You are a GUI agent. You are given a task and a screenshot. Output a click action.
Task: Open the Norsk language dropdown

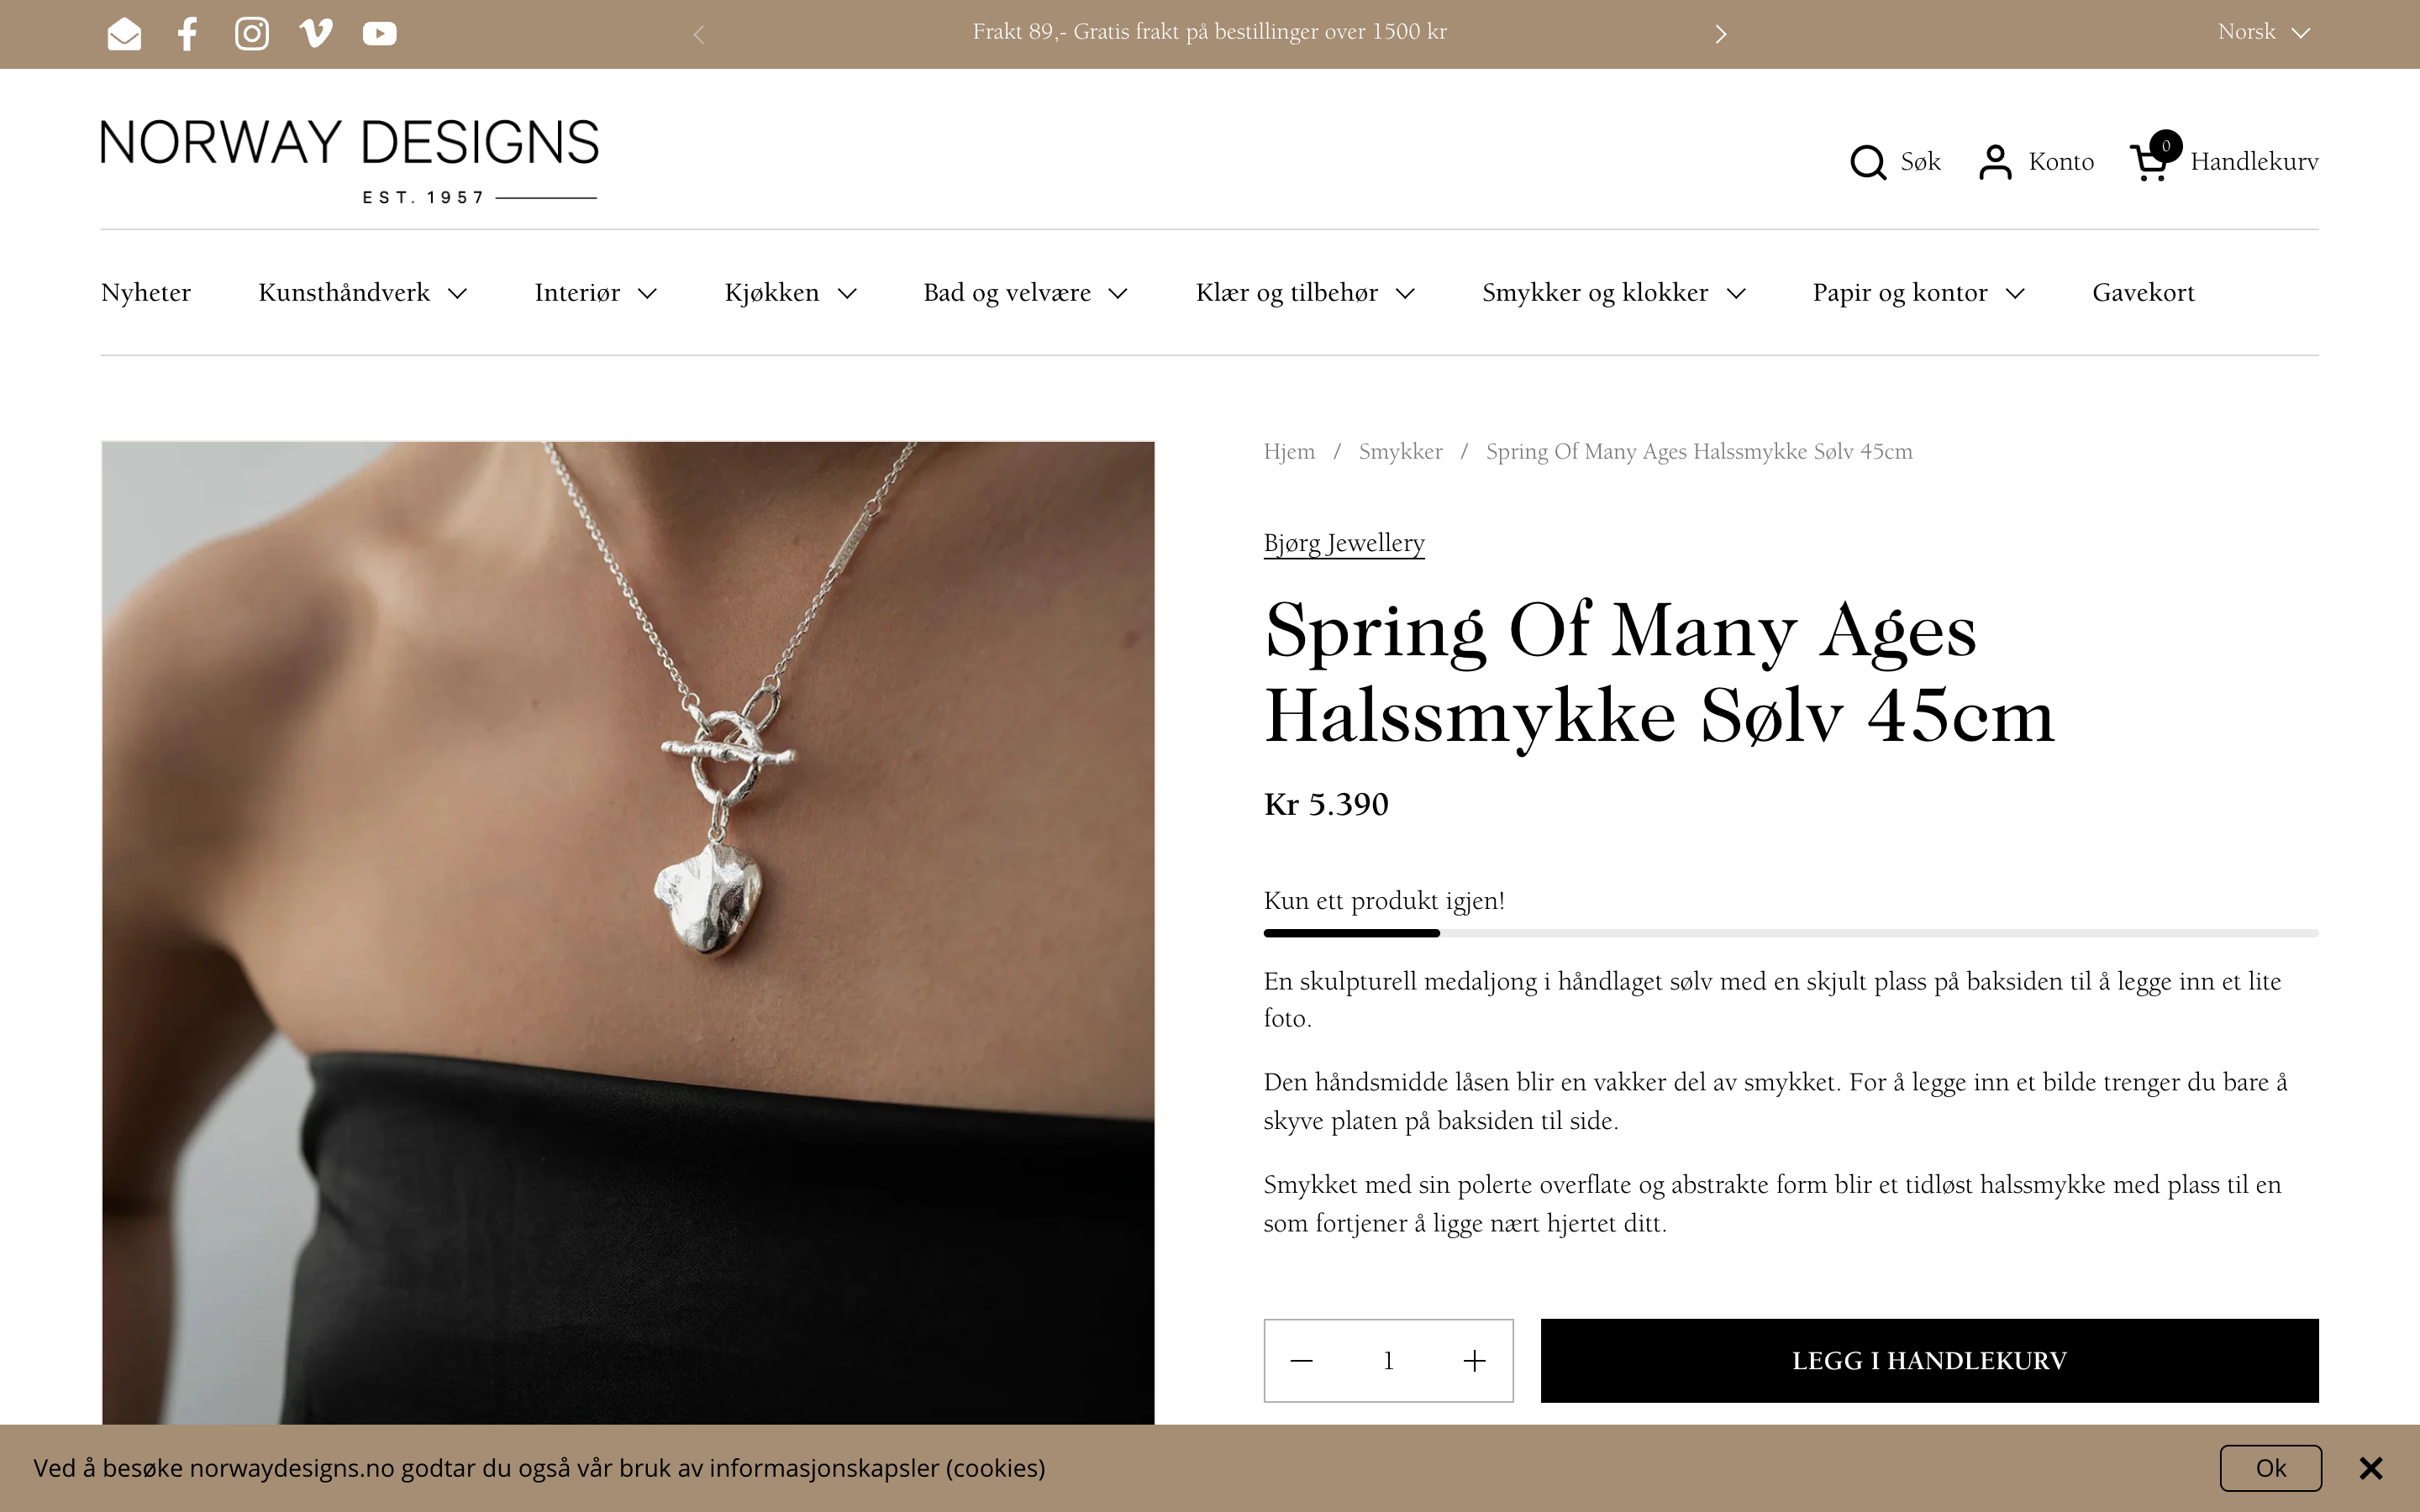pos(2264,32)
